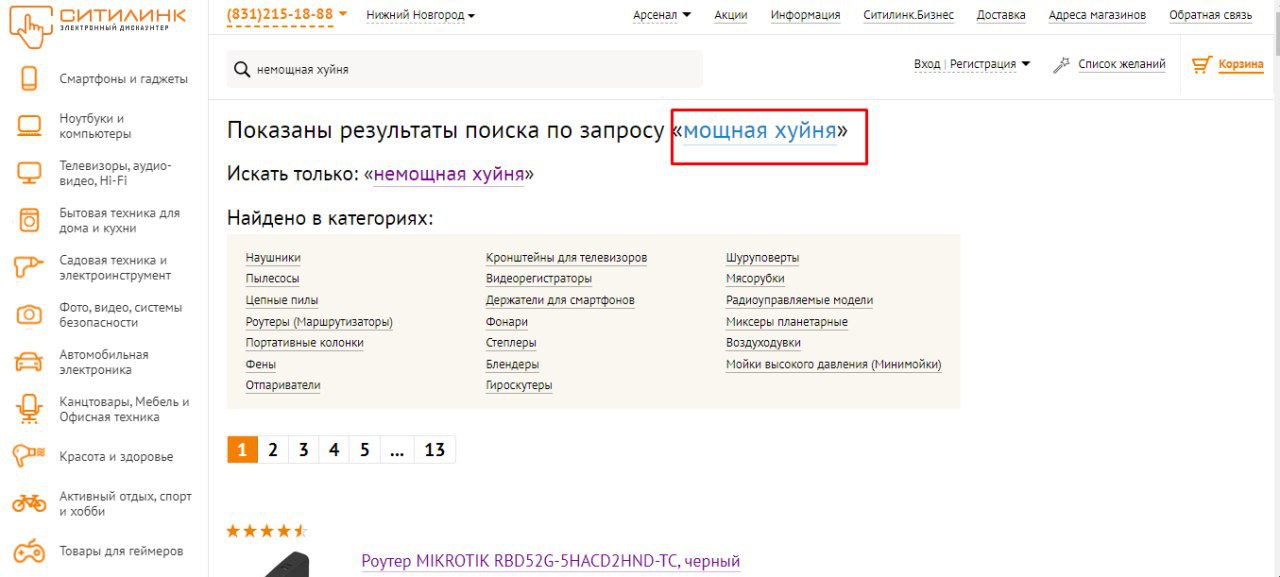Open Адреса магазинов in top menu

point(1097,15)
